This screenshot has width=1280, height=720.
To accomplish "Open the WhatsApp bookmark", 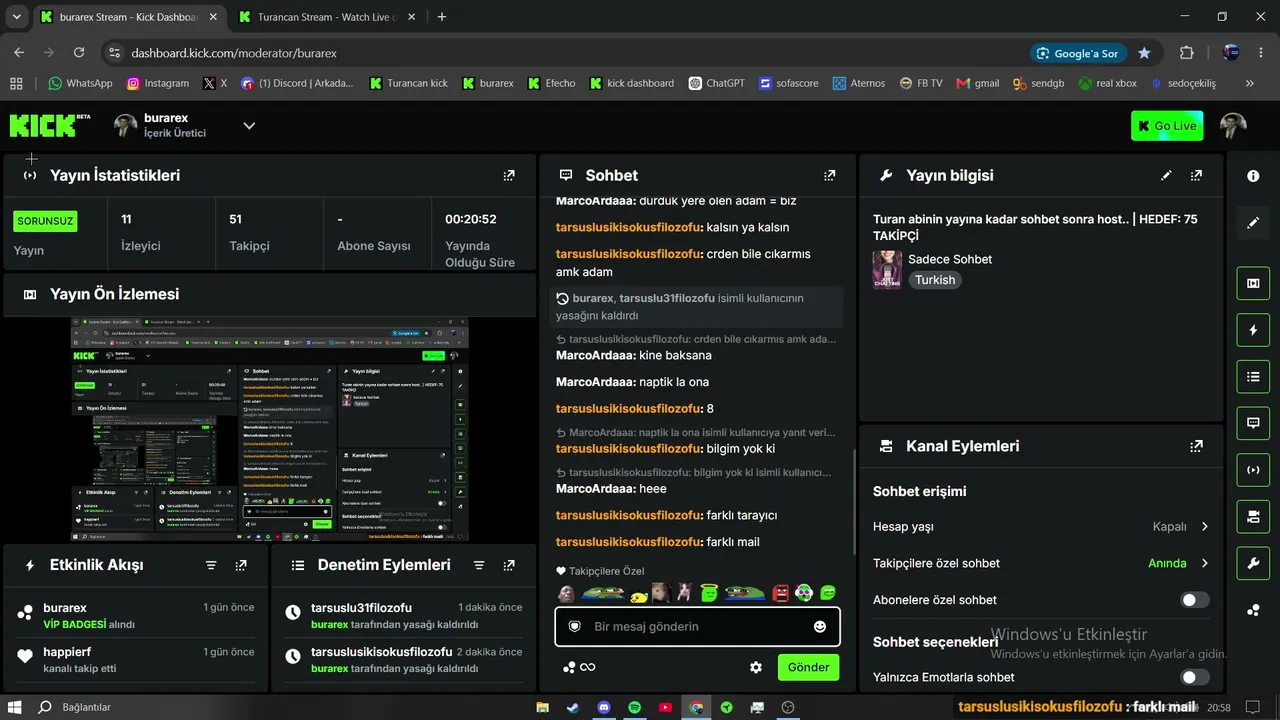I will pyautogui.click(x=80, y=83).
